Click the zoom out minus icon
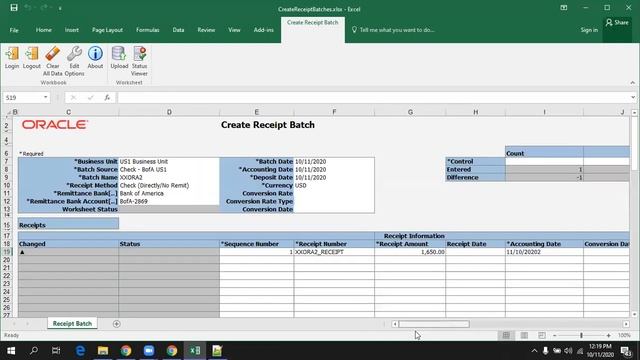The height and width of the screenshot is (360, 640). tap(555, 336)
